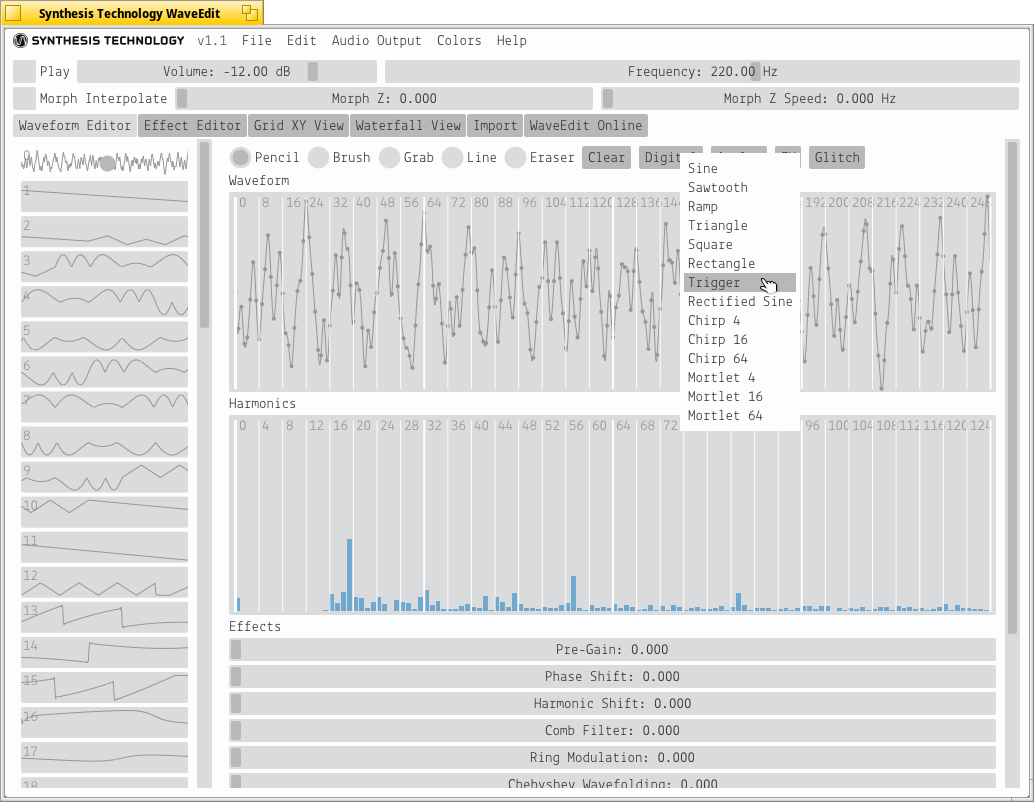The image size is (1034, 802).
Task: Choose Square from the dropdown list
Action: 739,245
